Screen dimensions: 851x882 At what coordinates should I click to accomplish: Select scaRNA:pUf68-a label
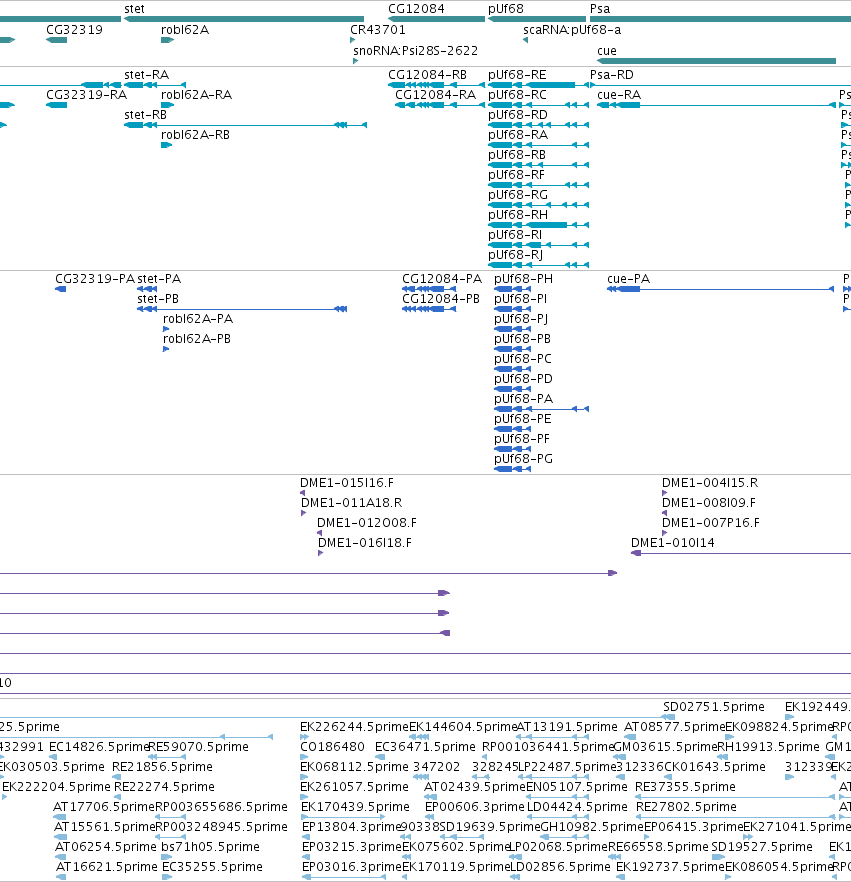[571, 29]
